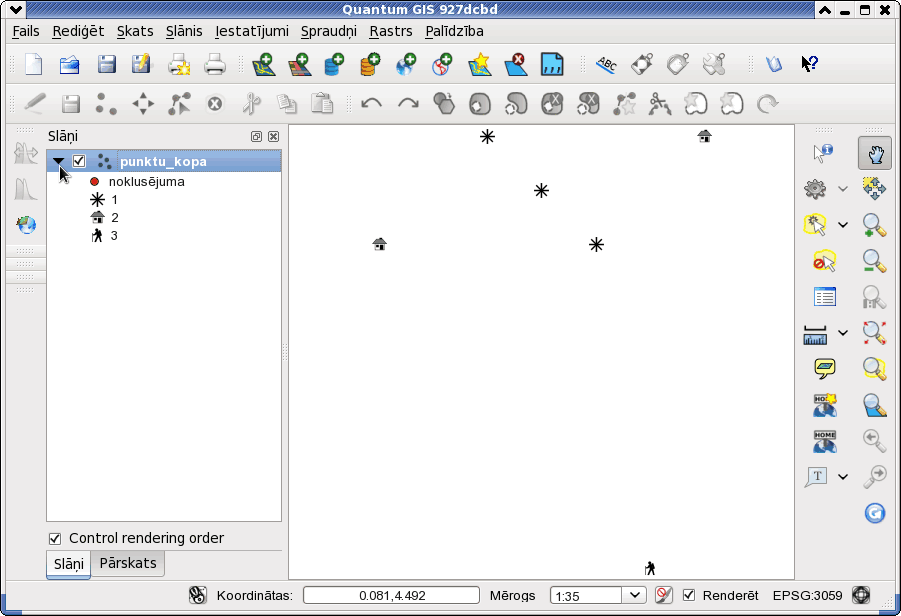Open the Iestatījumi menu
Image resolution: width=901 pixels, height=616 pixels.
click(252, 31)
